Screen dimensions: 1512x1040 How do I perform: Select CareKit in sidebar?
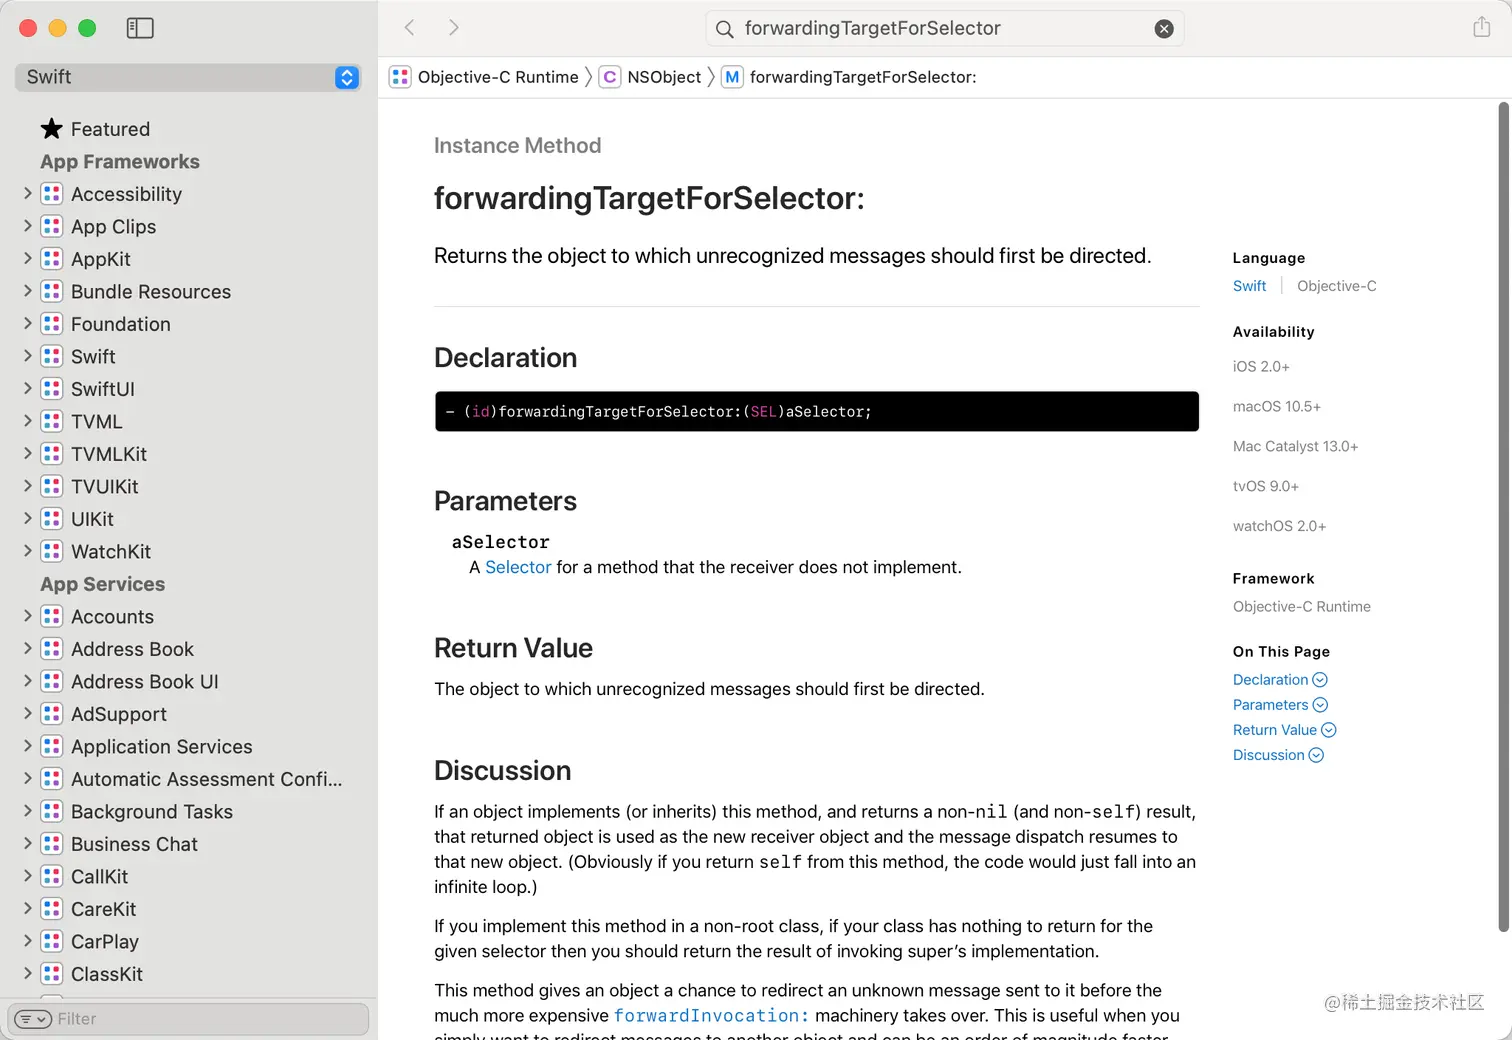click(x=103, y=909)
